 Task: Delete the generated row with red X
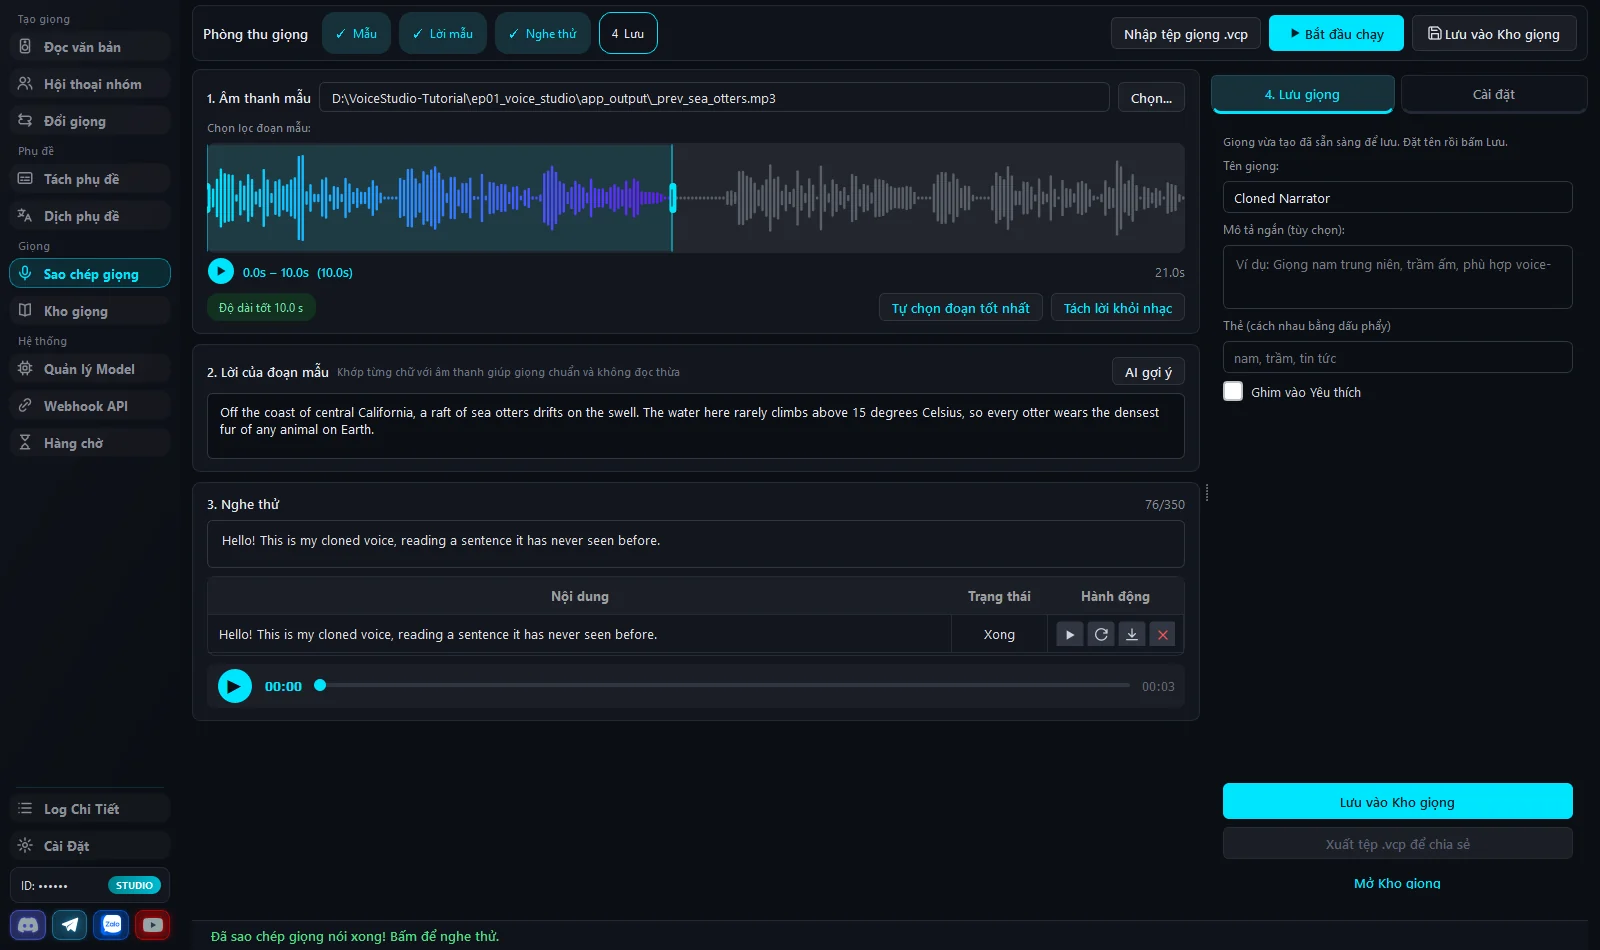tap(1163, 634)
